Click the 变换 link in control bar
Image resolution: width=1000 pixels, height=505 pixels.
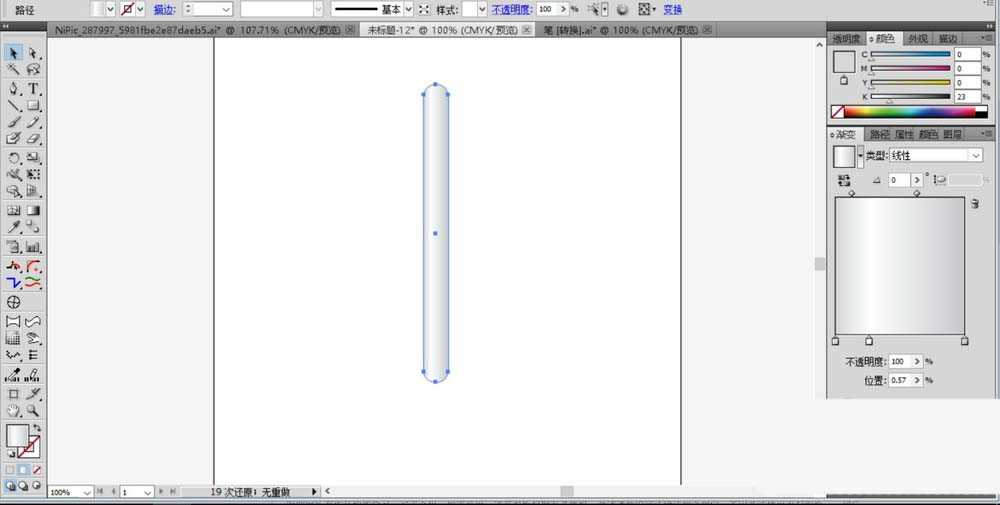[x=673, y=9]
